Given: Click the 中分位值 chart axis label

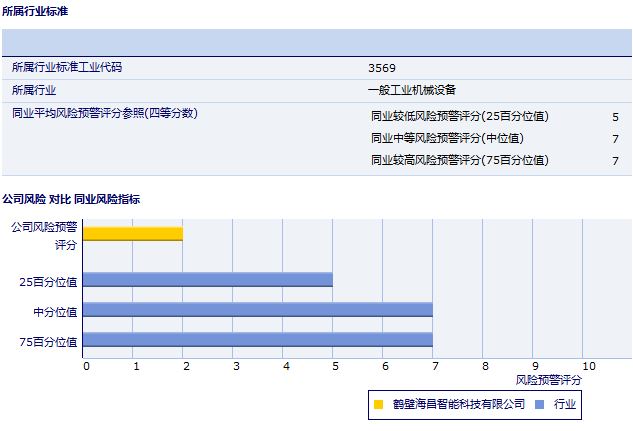Looking at the screenshot, I should coord(55,312).
